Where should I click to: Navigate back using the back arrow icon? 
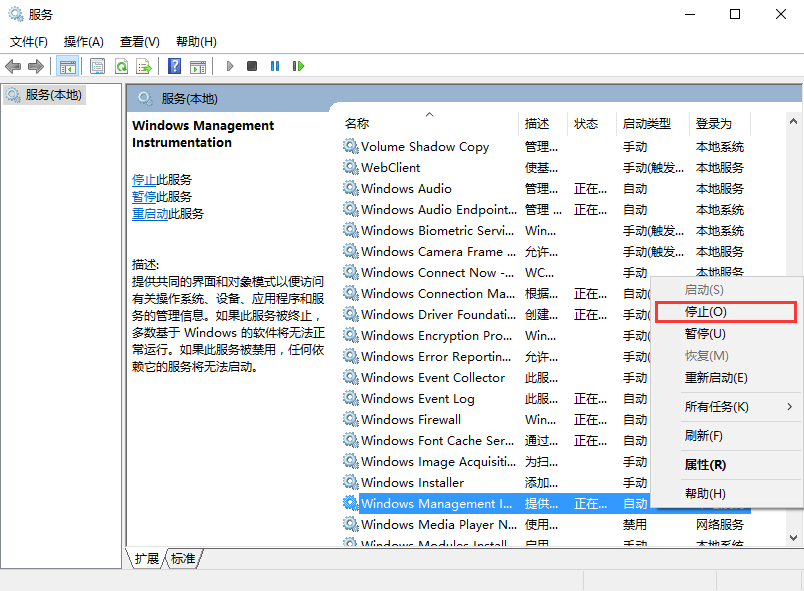[x=13, y=66]
